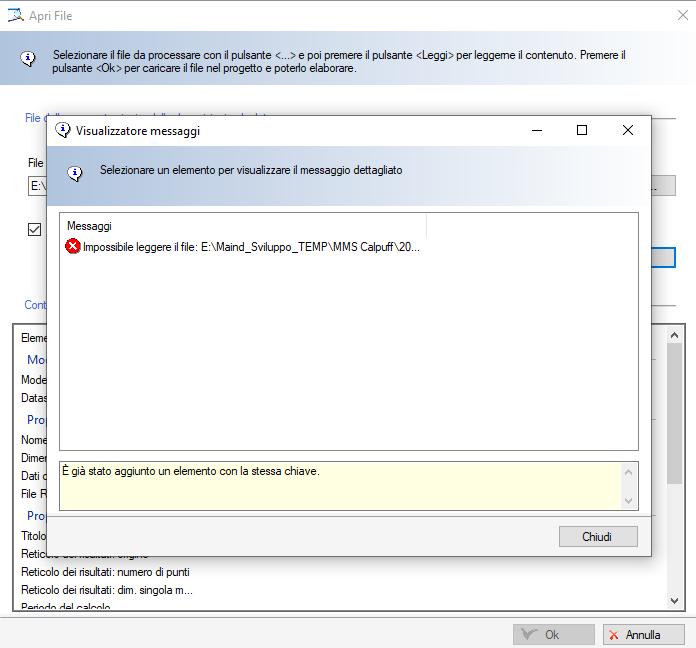Minimize the Visualizzatore messaggi window
696x648 pixels.
point(537,130)
